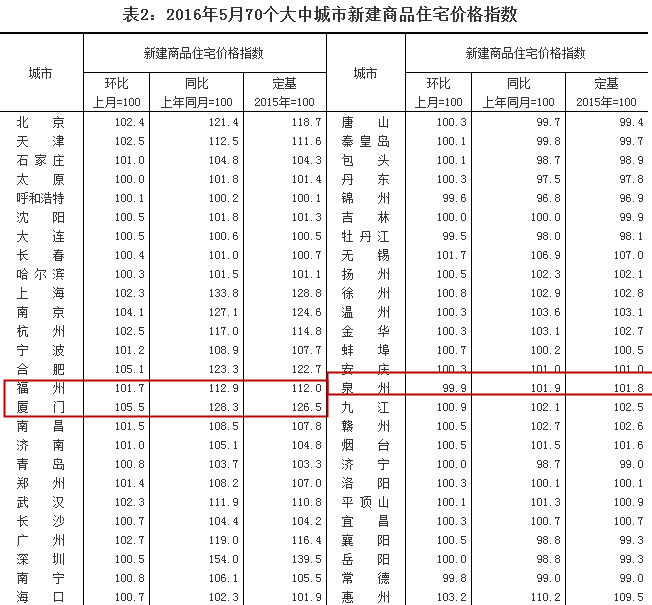This screenshot has width=652, height=605.
Task: Select Dandong's 同比 value 97.5
Action: pos(548,180)
